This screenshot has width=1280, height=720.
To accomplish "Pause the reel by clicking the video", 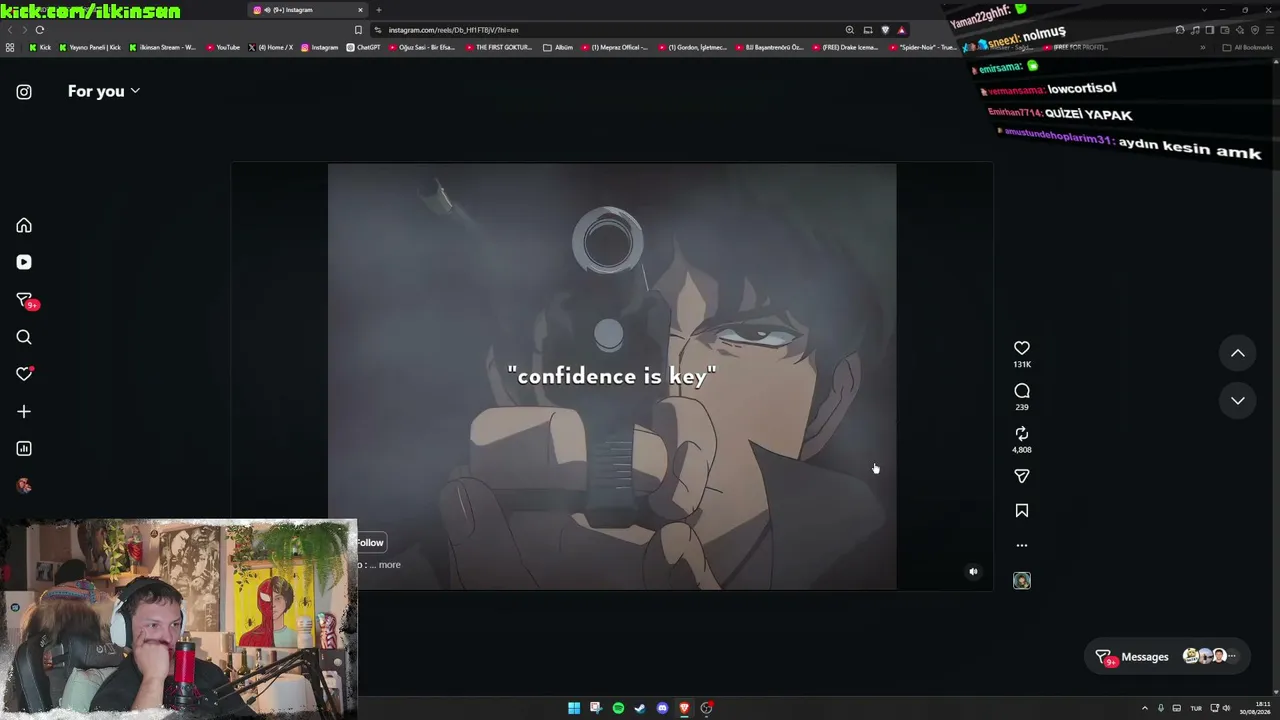I will click(612, 377).
